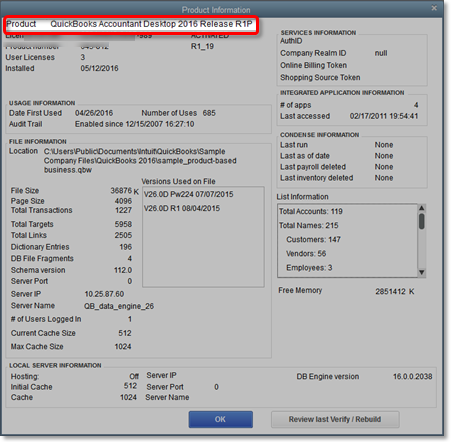The height and width of the screenshot is (442, 451).
Task: Click Last inventory deleted label
Action: 316,178
